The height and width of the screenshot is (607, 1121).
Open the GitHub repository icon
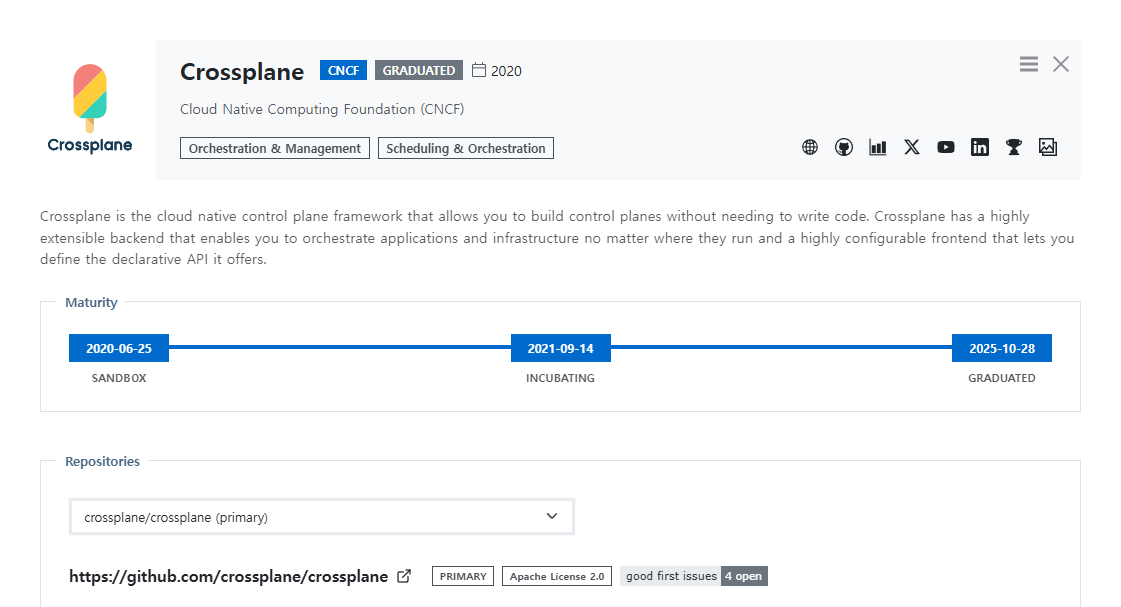(844, 147)
